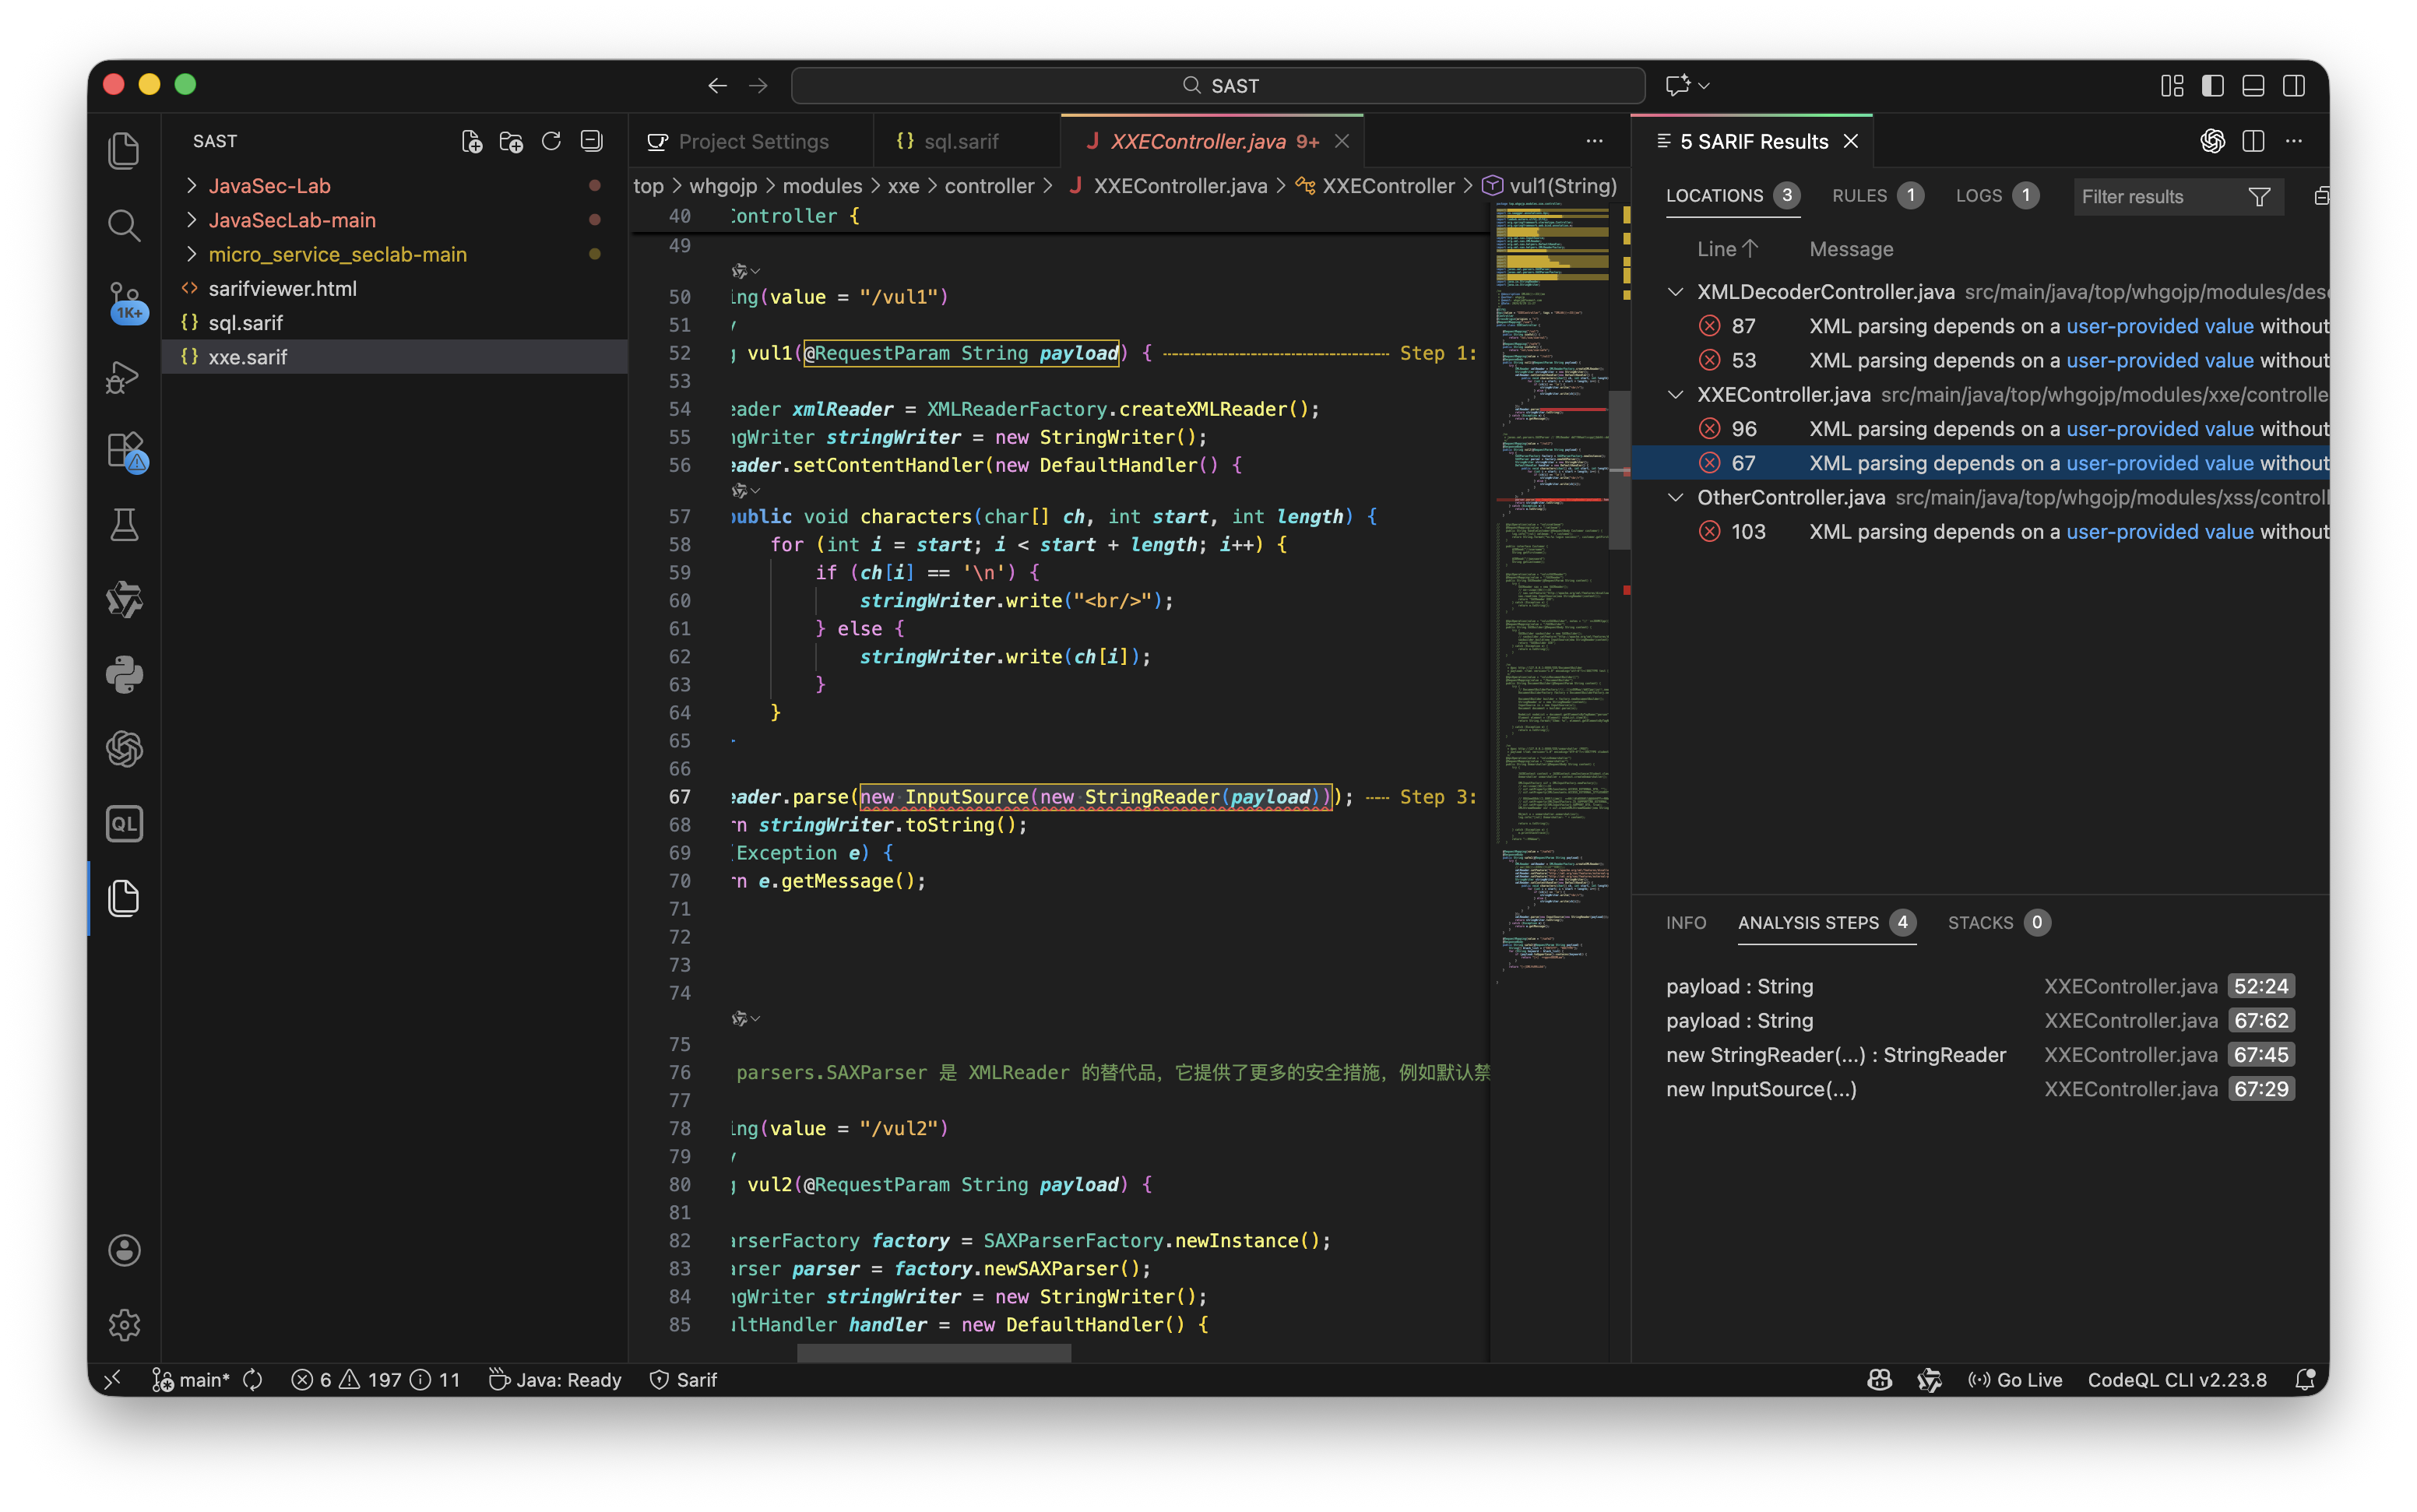The width and height of the screenshot is (2417, 1512).
Task: Open the Python extension icon
Action: pyautogui.click(x=124, y=675)
